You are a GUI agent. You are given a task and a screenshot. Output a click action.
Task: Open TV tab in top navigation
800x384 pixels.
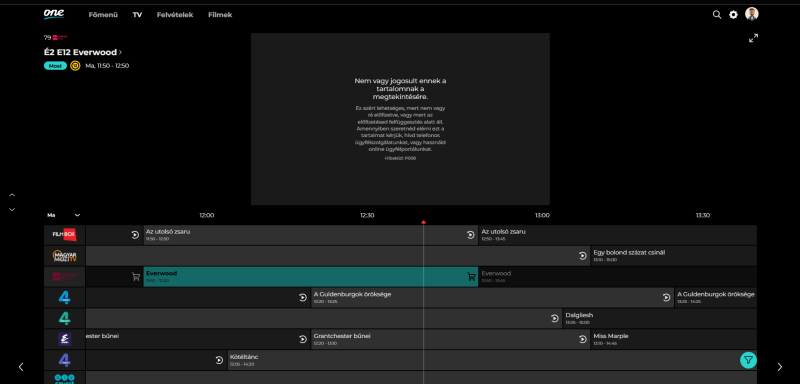point(137,15)
